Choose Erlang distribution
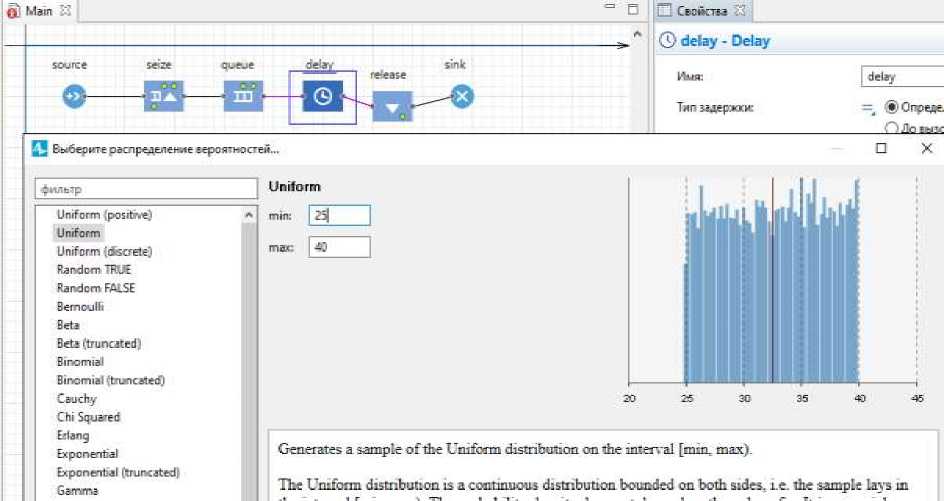 [x=73, y=435]
